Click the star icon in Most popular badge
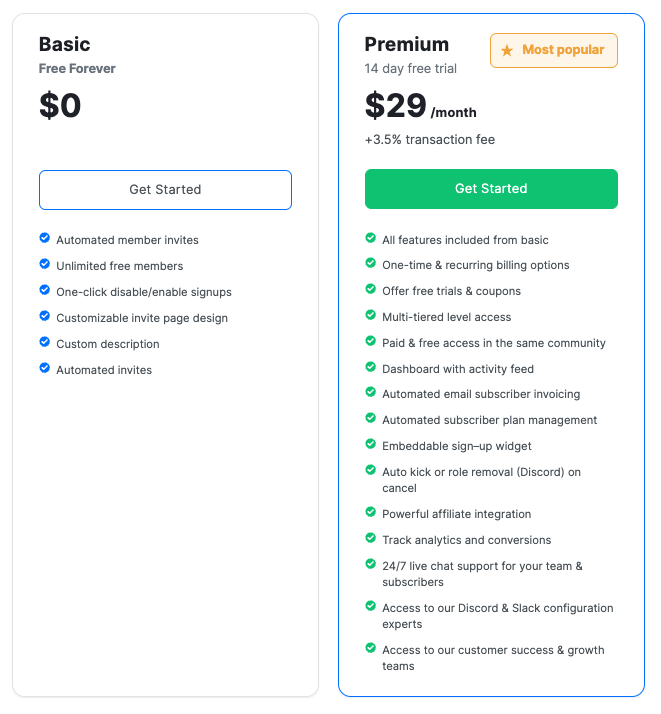661x714 pixels. [x=507, y=50]
